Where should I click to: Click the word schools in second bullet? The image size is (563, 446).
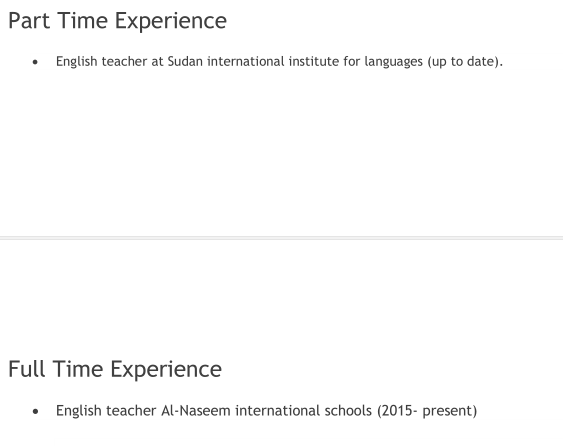coord(348,410)
